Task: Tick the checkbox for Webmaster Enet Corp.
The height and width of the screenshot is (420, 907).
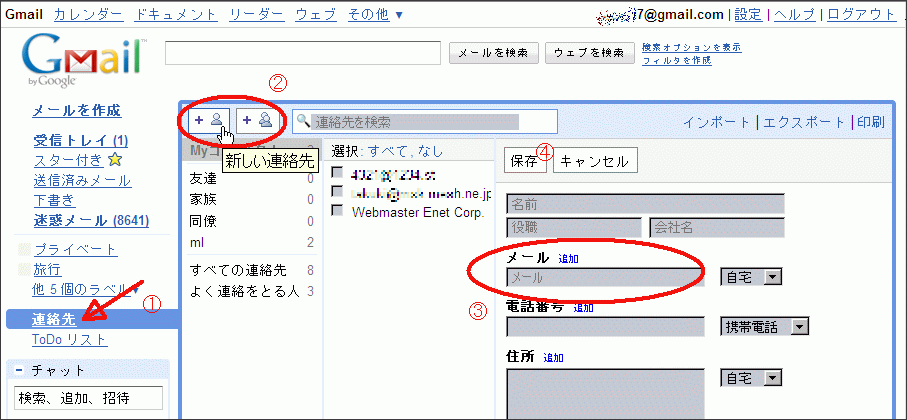Action: pyautogui.click(x=337, y=211)
